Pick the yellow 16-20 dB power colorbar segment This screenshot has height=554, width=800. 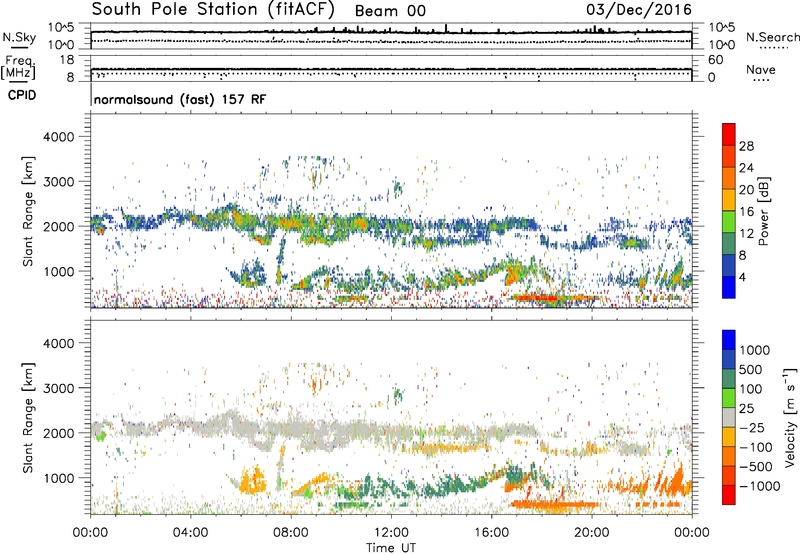pos(729,200)
